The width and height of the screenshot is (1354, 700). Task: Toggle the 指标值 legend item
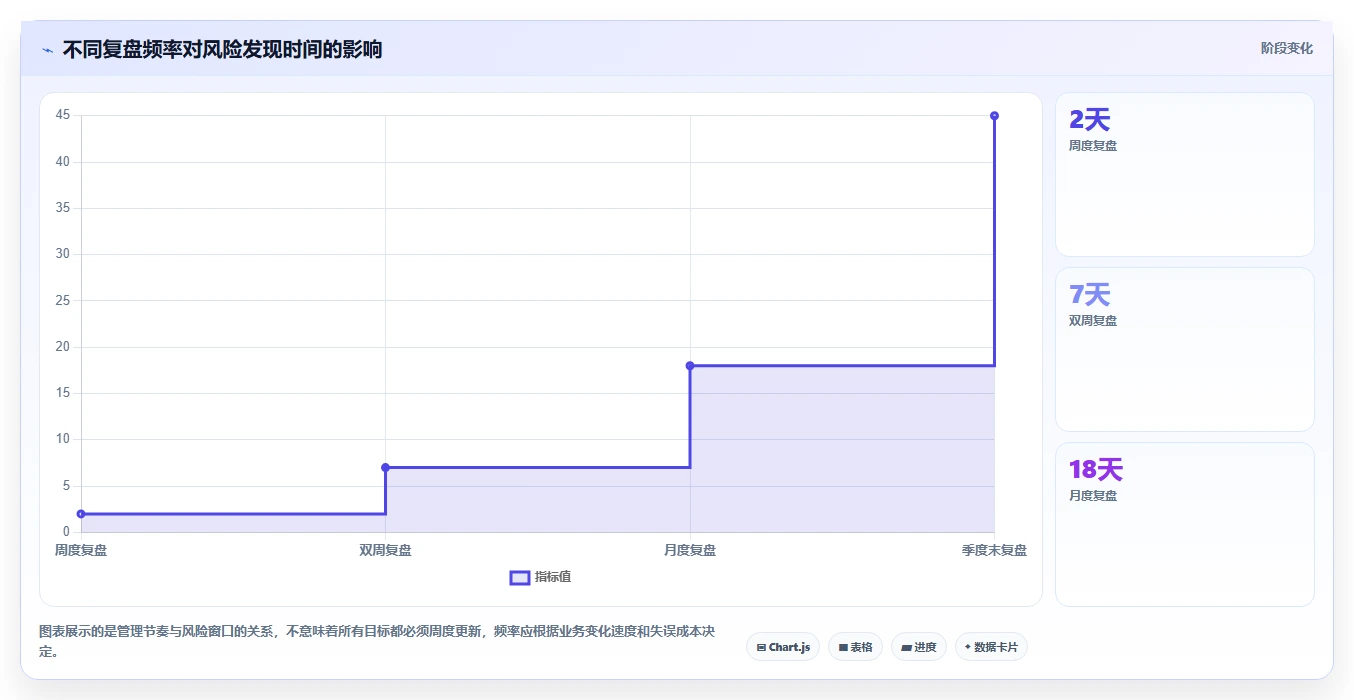coord(541,577)
